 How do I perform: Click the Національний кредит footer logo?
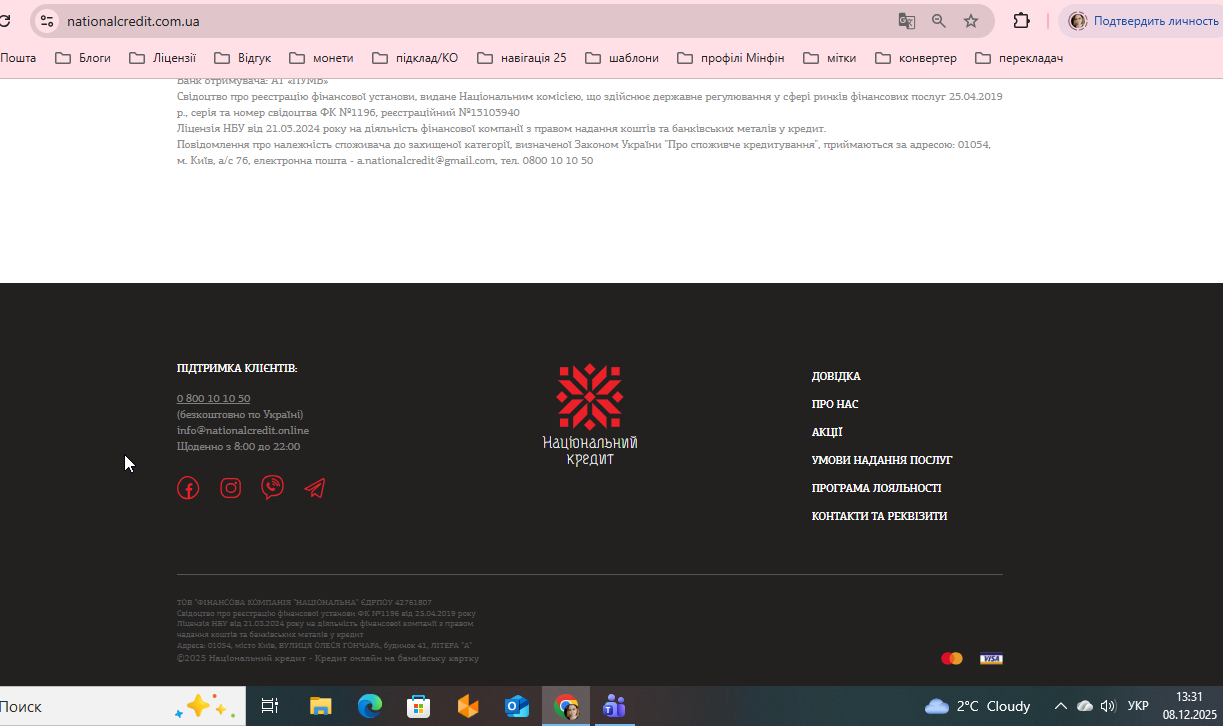click(590, 414)
